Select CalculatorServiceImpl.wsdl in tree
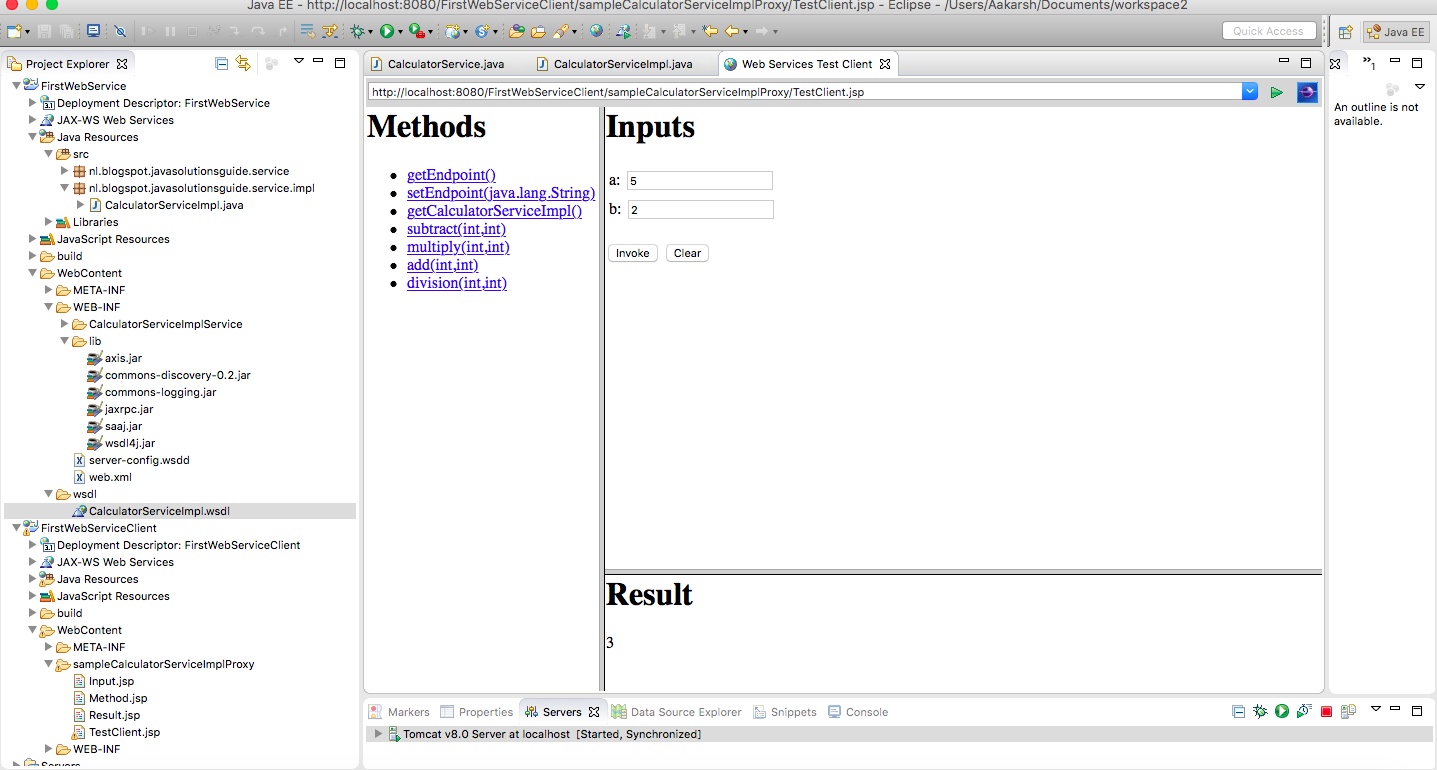Viewport: 1437px width, 770px height. 159,511
